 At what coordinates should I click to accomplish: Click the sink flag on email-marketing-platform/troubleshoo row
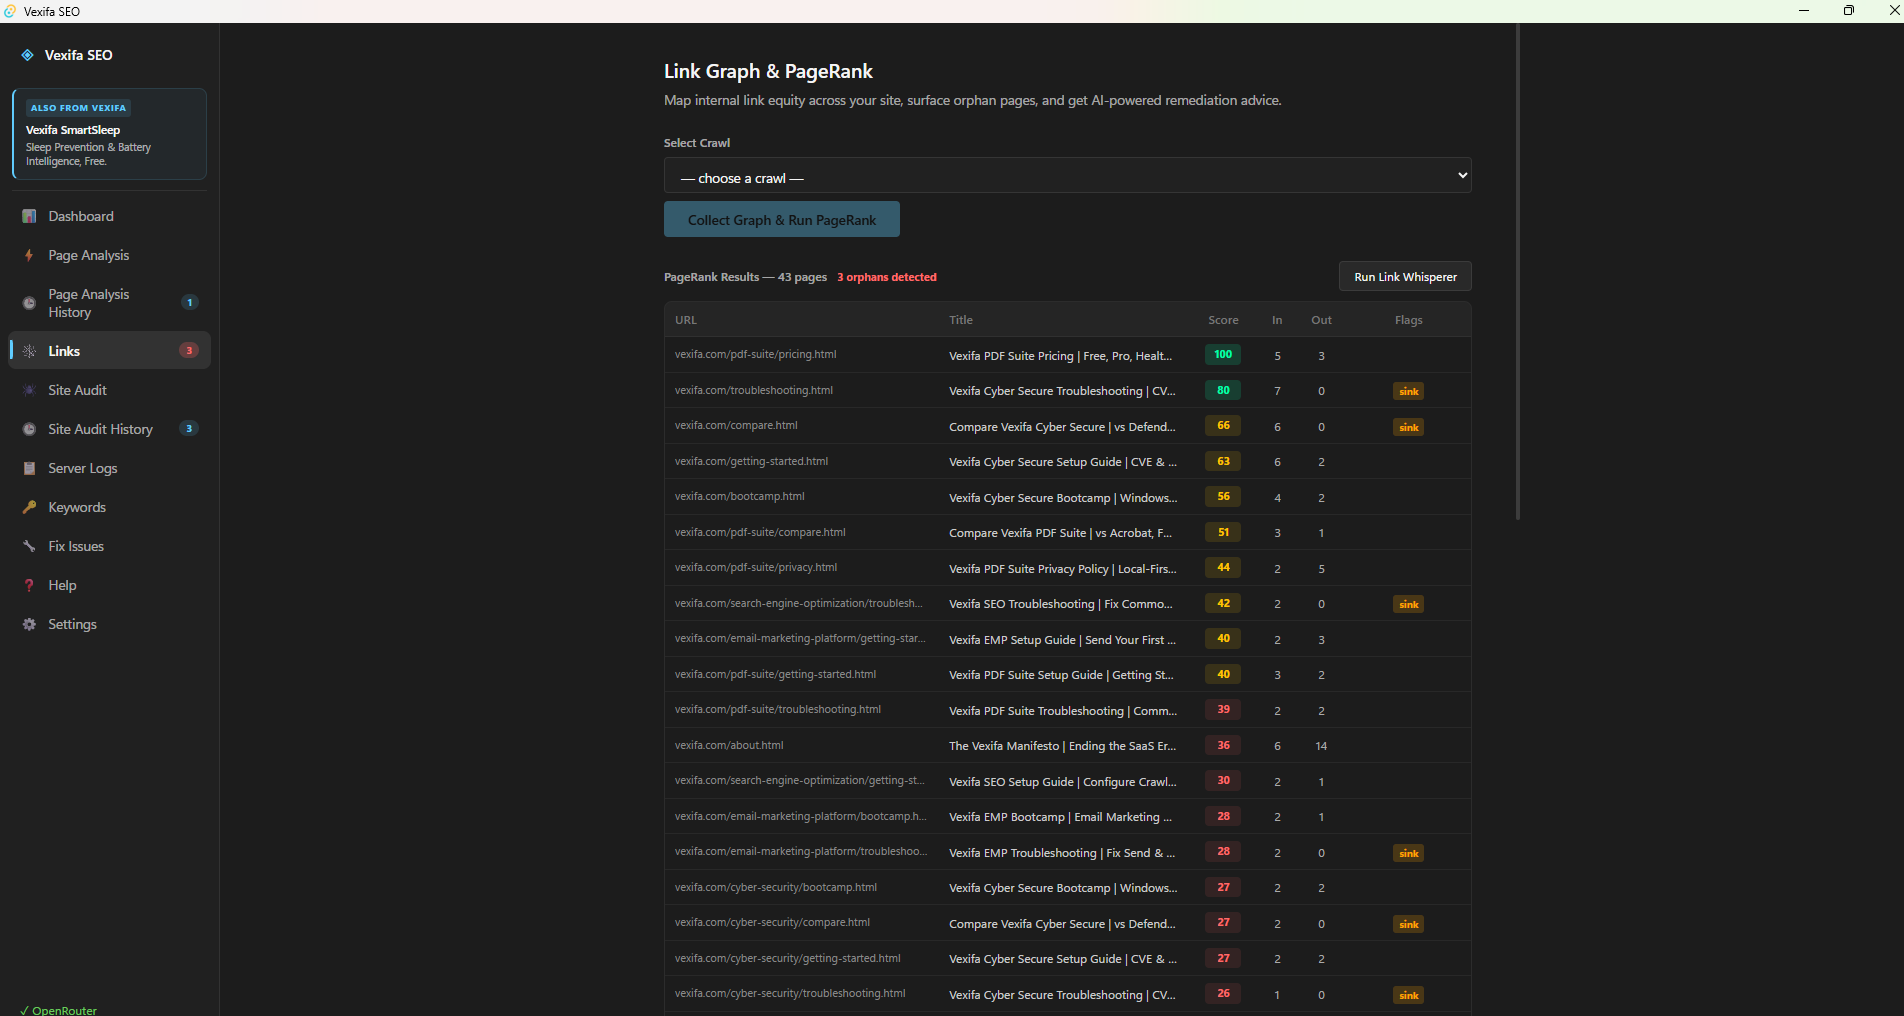pyautogui.click(x=1408, y=854)
